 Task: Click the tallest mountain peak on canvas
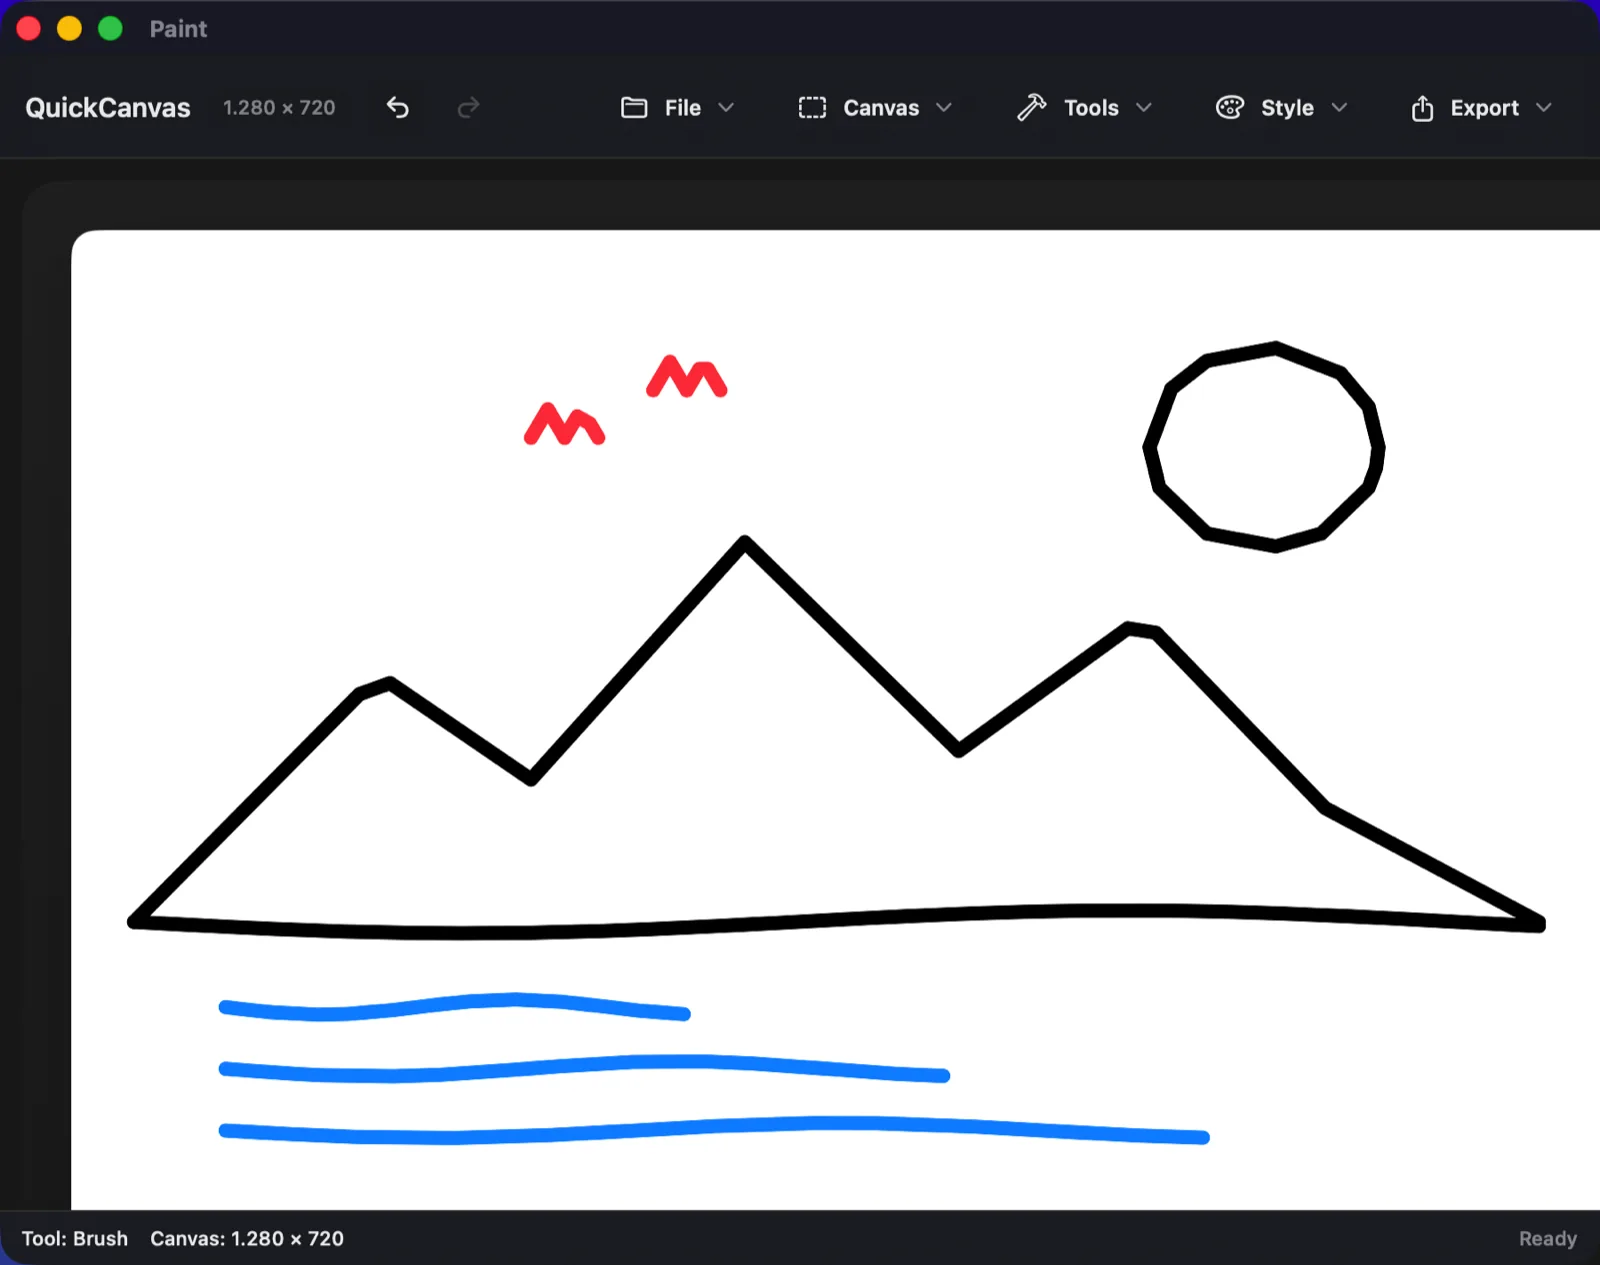(x=745, y=543)
